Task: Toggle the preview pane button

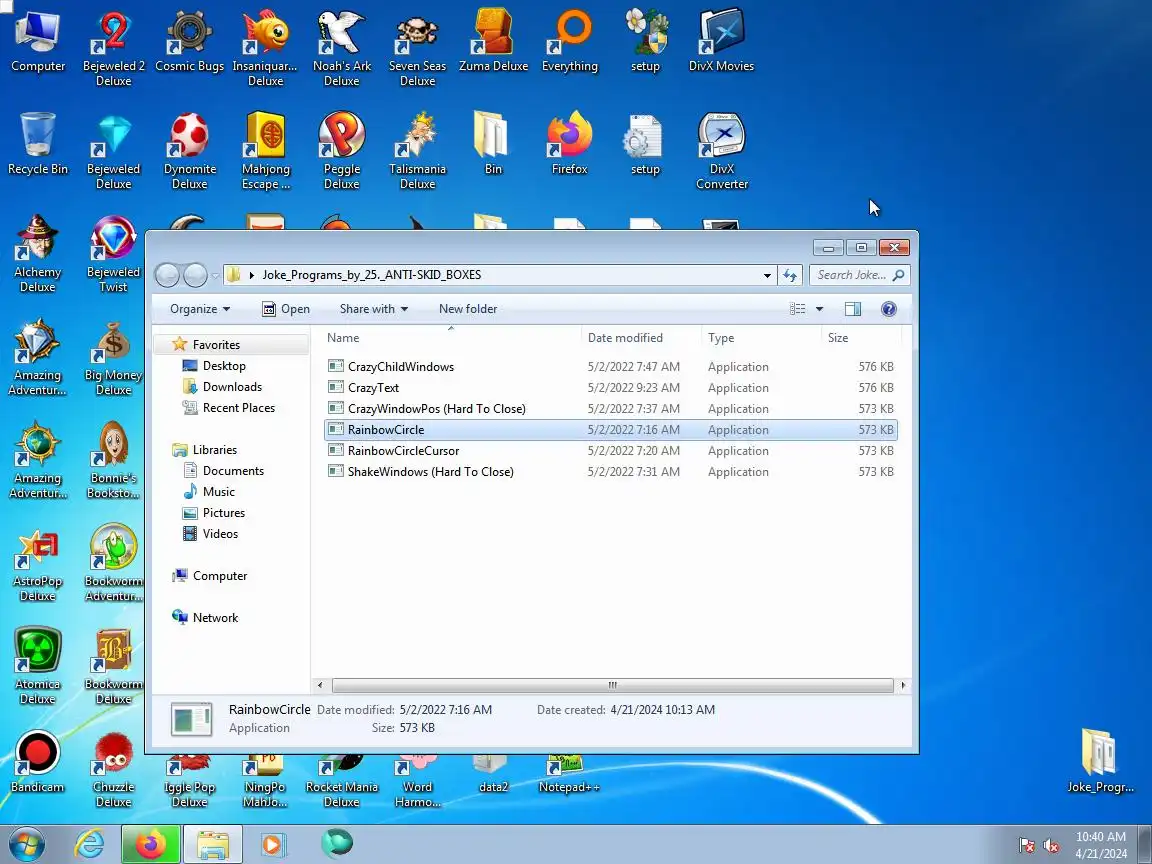Action: click(x=853, y=309)
